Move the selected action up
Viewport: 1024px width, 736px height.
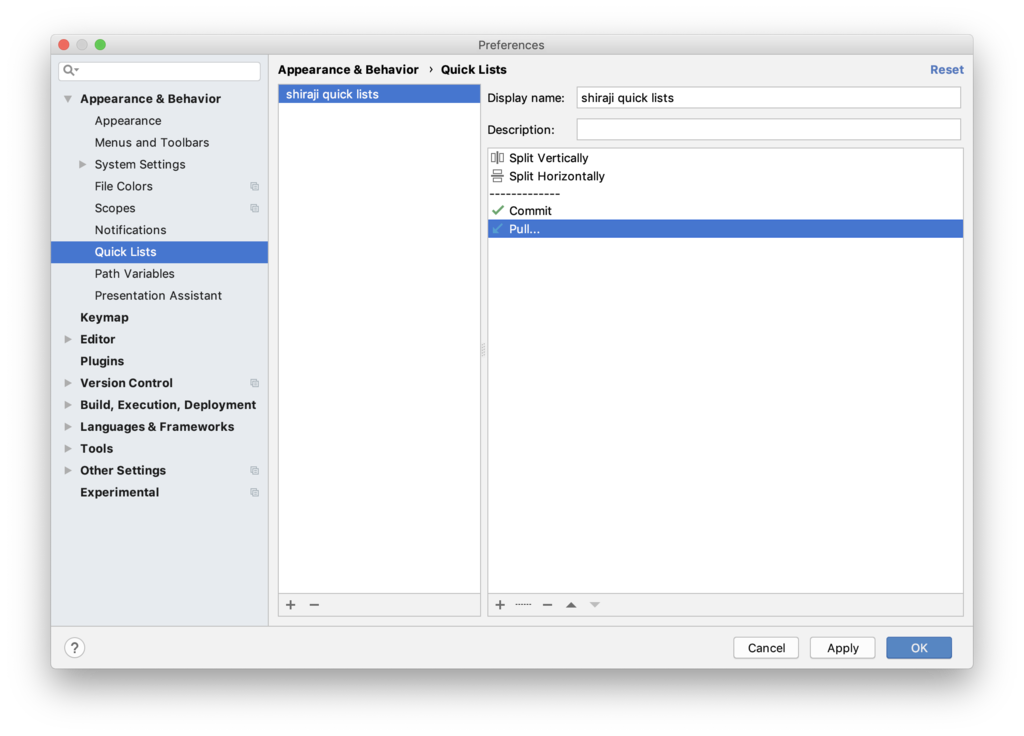(571, 605)
